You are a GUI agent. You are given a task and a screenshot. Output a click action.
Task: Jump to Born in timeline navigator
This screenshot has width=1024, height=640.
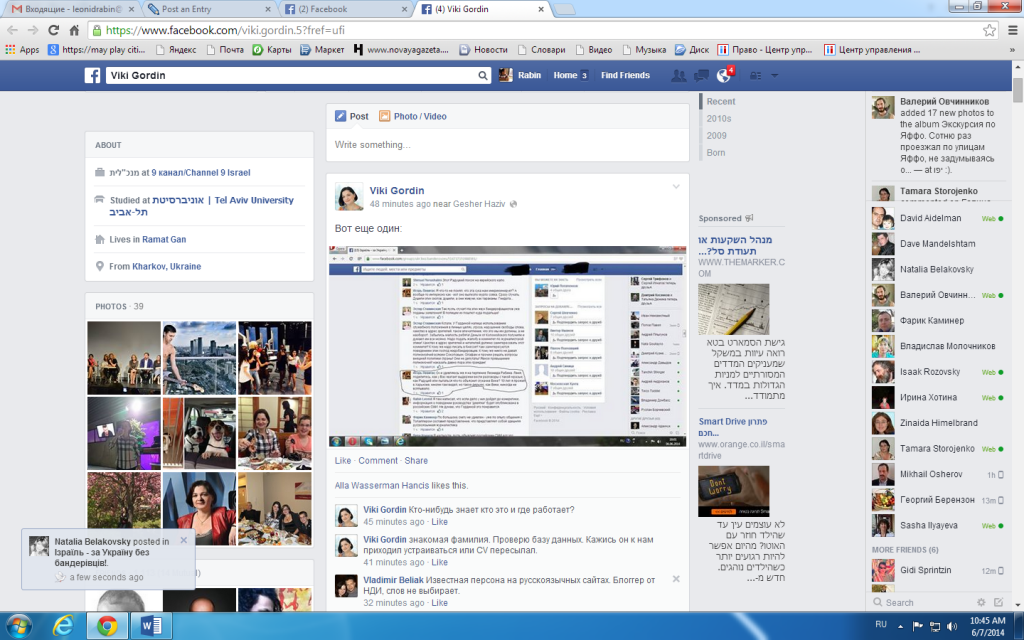[x=716, y=152]
